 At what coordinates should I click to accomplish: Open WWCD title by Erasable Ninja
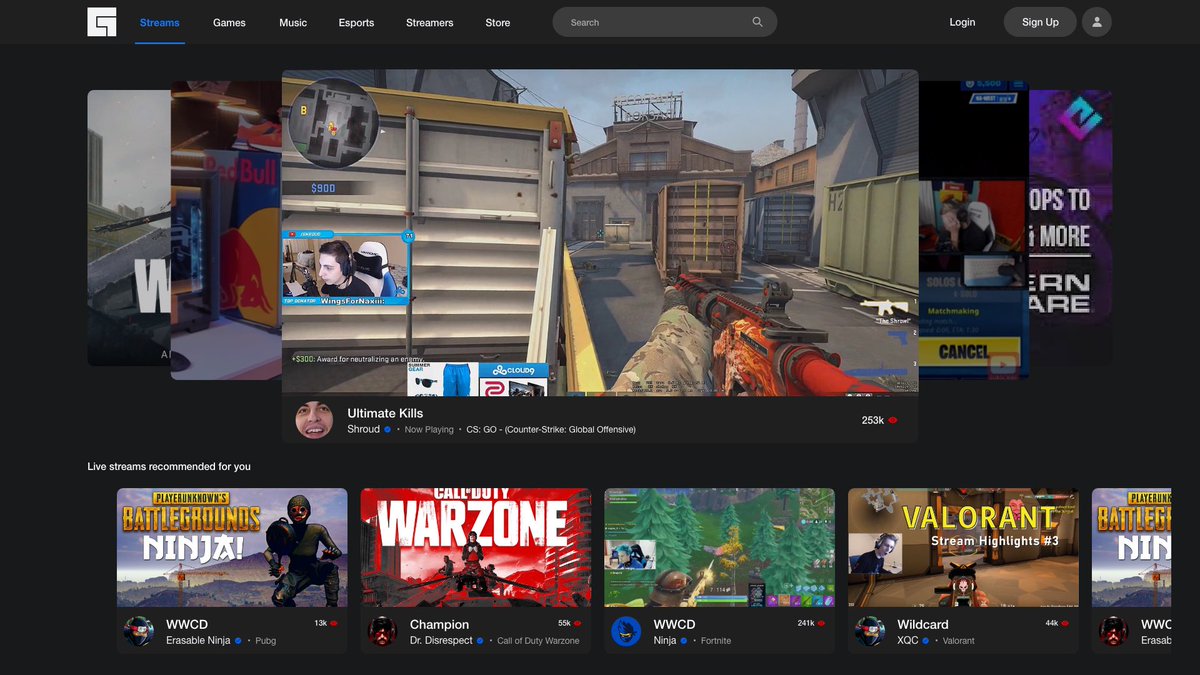tap(187, 625)
